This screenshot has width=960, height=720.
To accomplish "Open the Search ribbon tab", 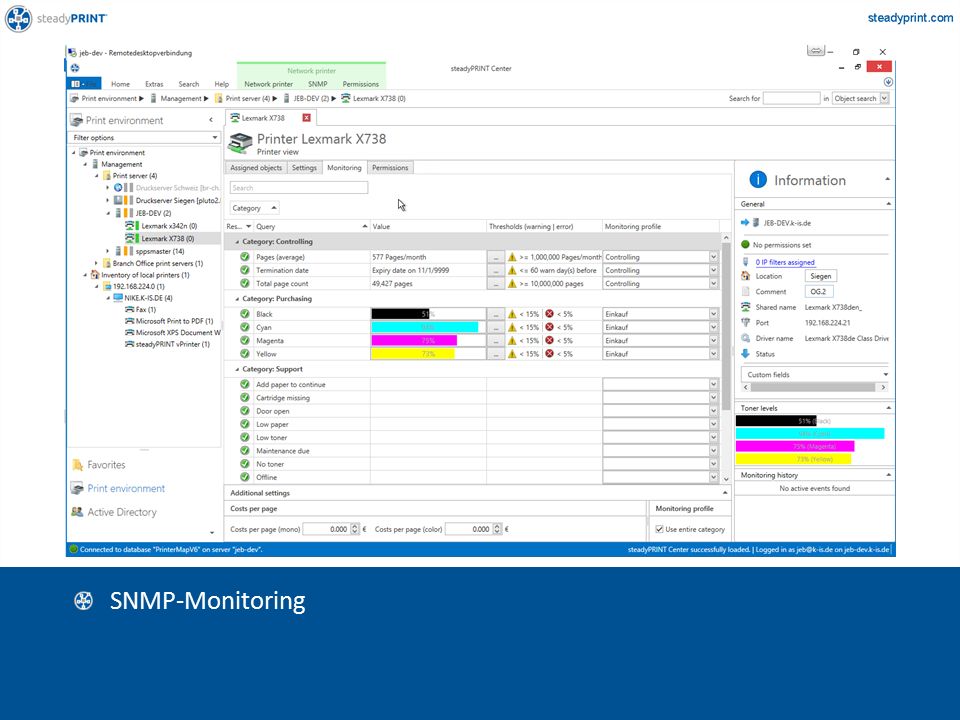I will point(189,84).
